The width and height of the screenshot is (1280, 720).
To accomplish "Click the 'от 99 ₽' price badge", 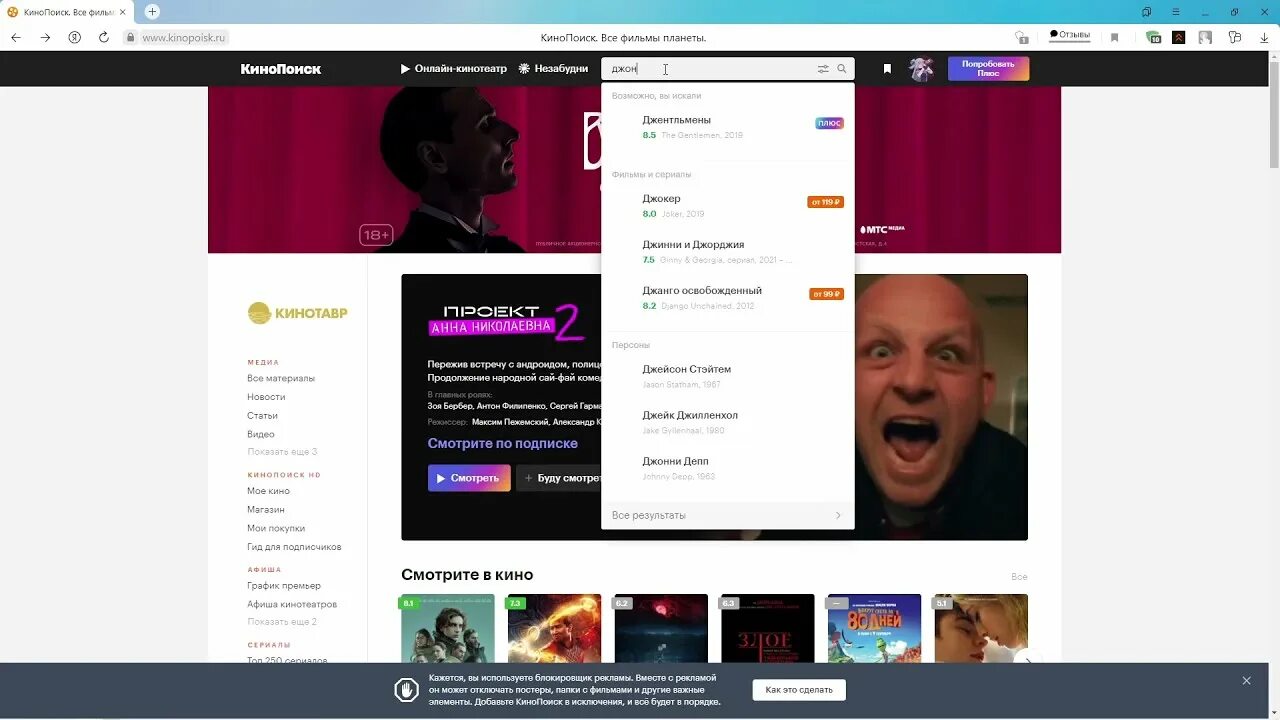I will tap(826, 294).
